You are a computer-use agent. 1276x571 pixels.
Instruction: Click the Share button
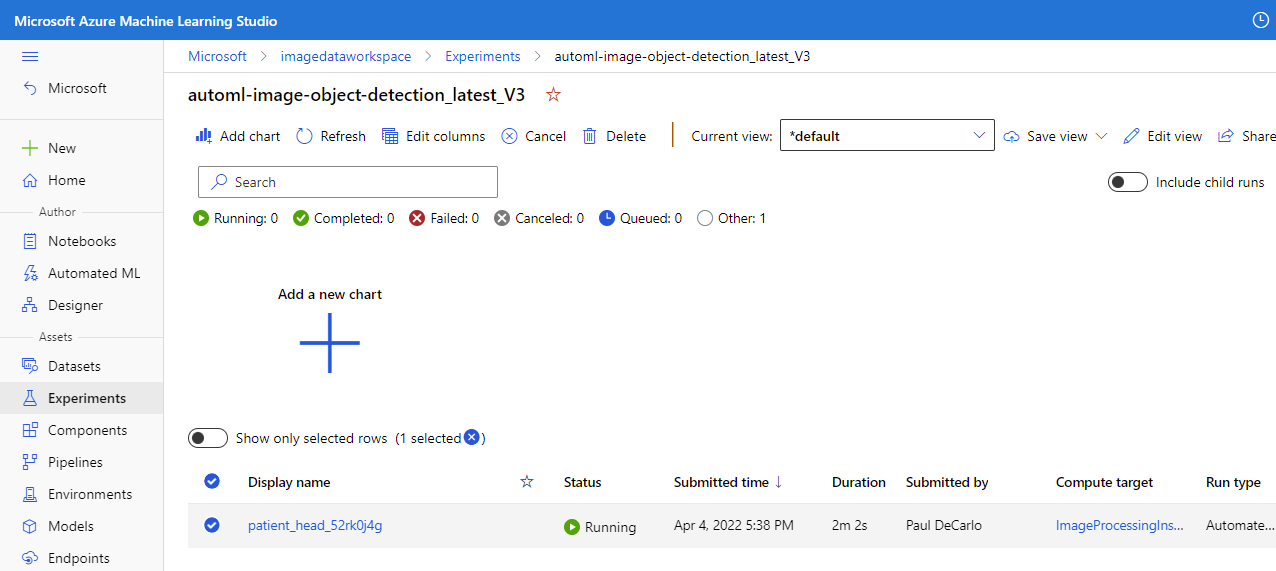click(1246, 136)
